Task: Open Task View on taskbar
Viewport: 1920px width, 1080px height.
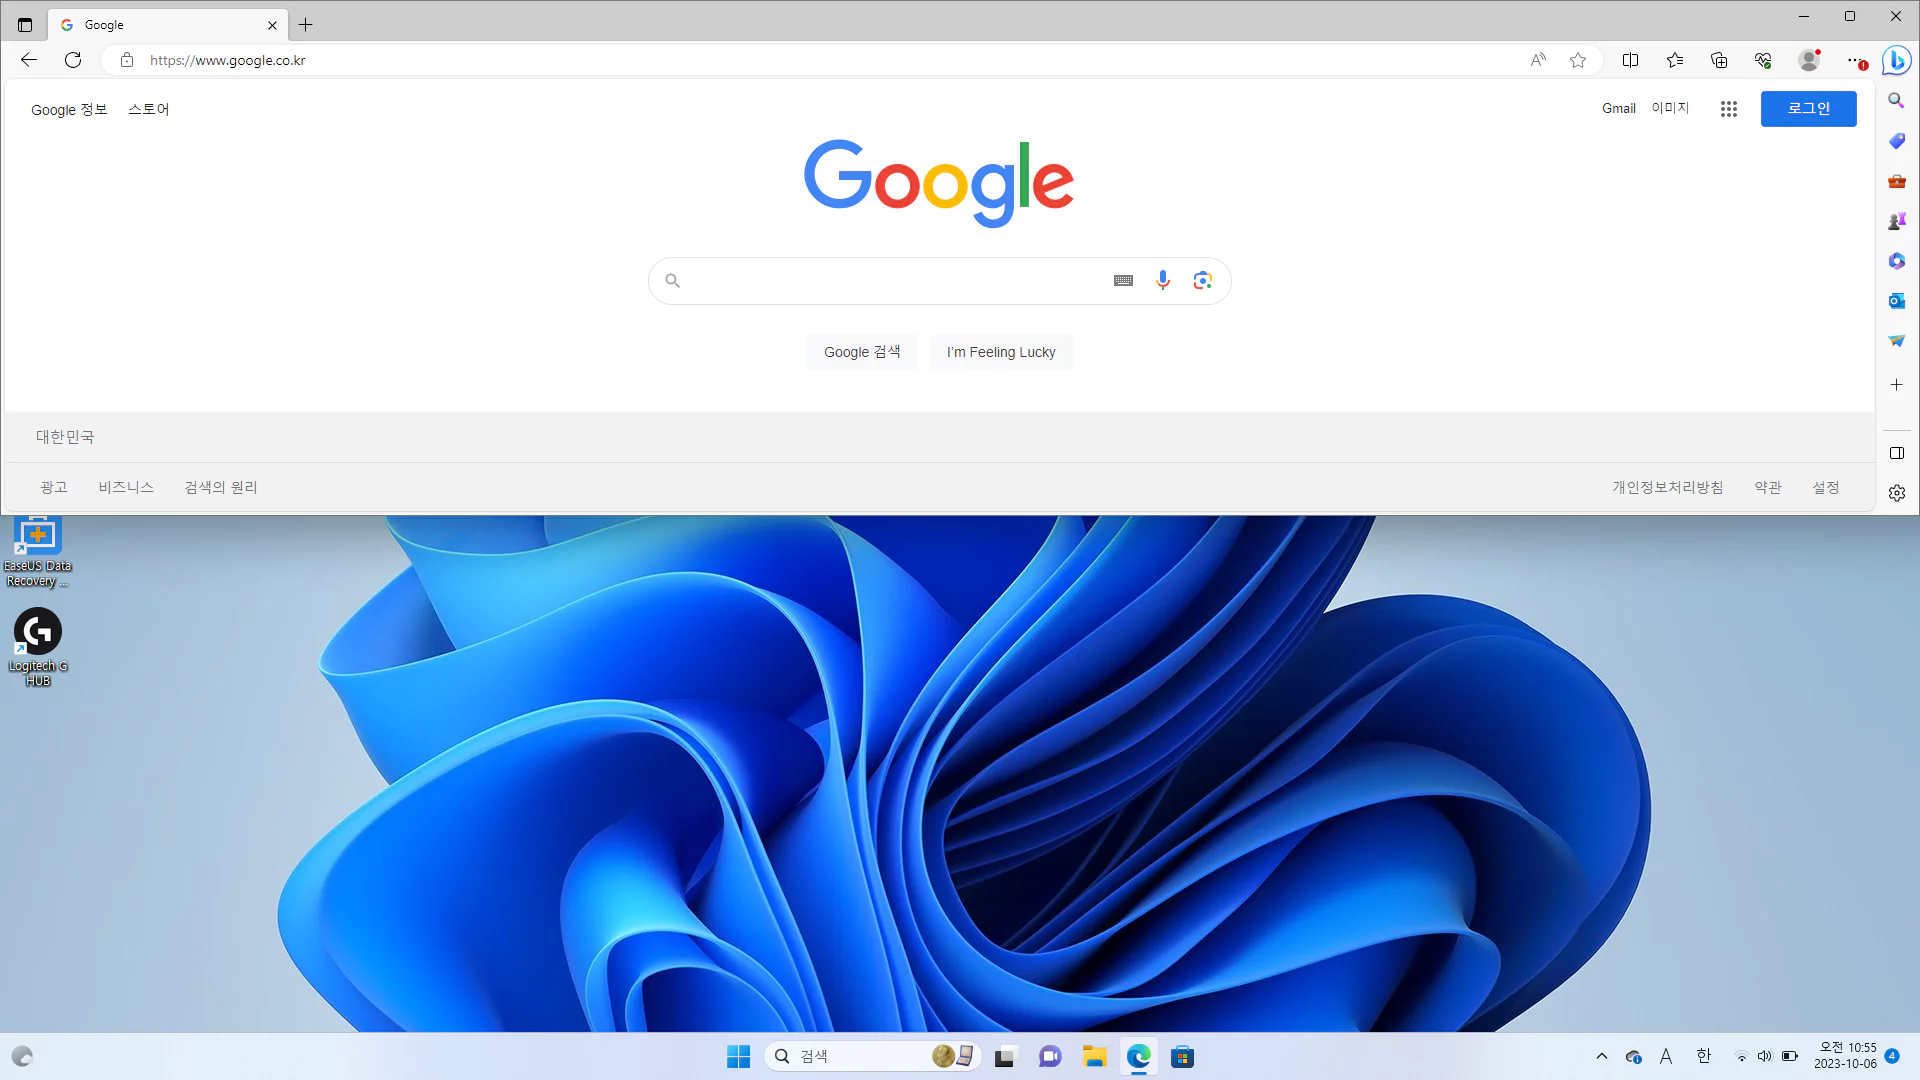Action: point(1005,1056)
